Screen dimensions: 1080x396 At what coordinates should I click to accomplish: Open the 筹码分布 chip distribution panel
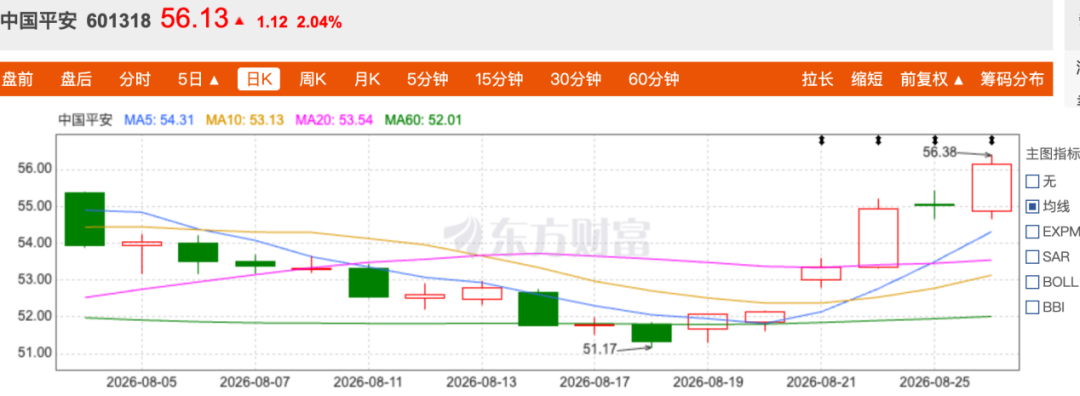coord(1012,79)
